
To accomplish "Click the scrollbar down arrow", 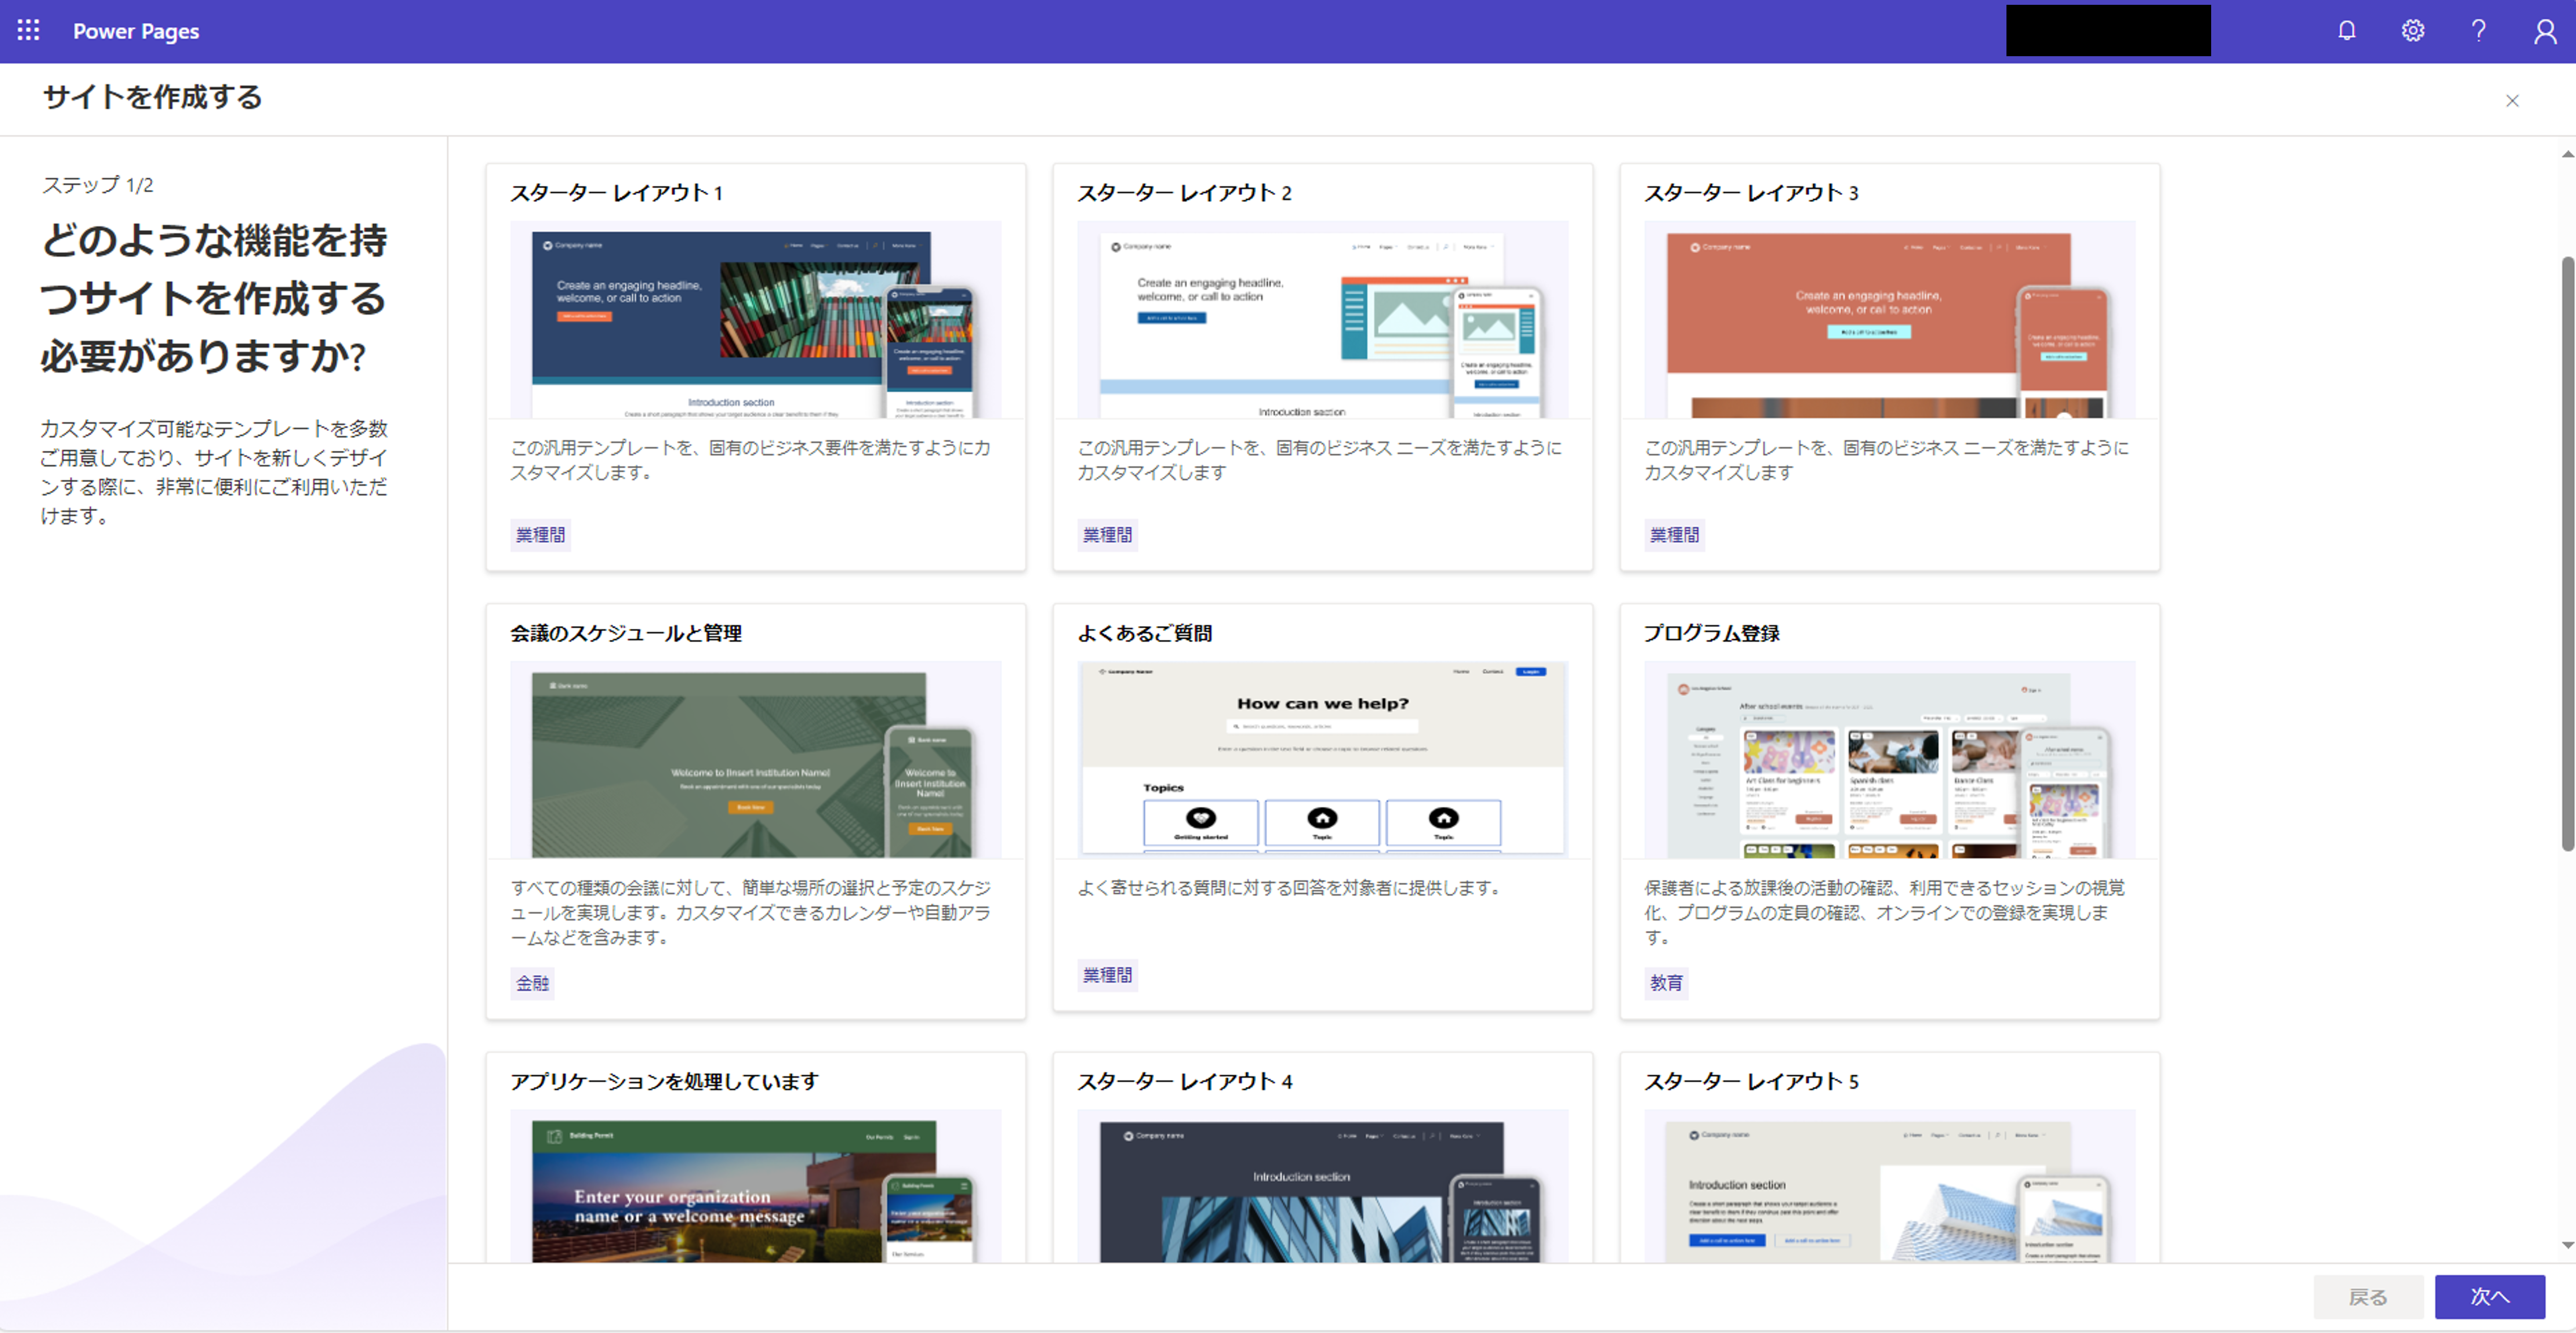I will [x=2567, y=1245].
